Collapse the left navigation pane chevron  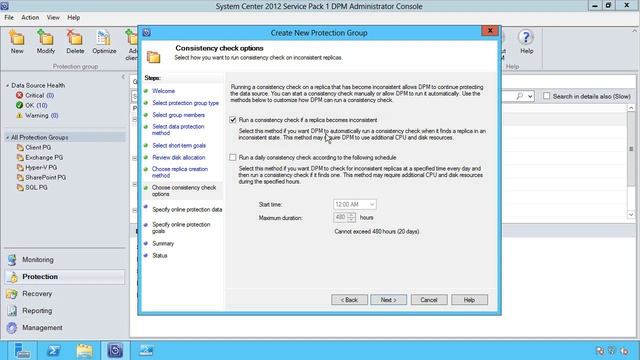[x=123, y=77]
